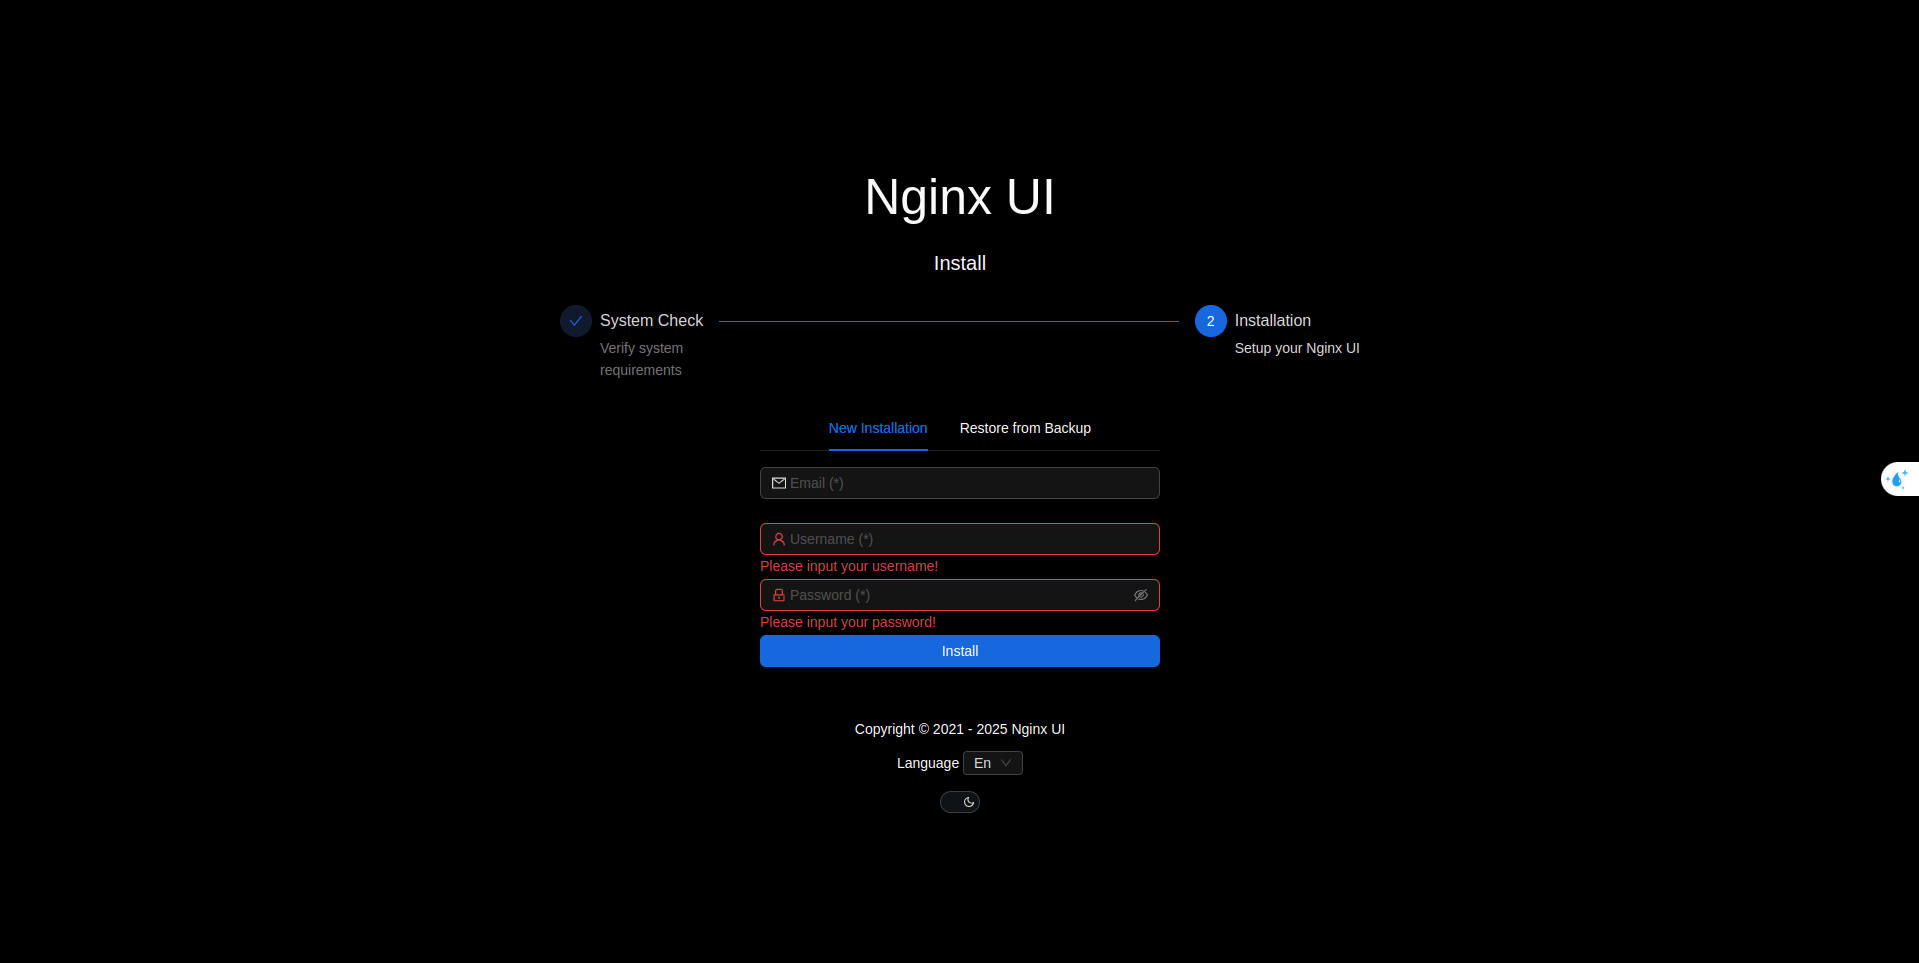Screen dimensions: 1919x963
Task: Switch to the Restore from Backup tab
Action: pos(1025,428)
